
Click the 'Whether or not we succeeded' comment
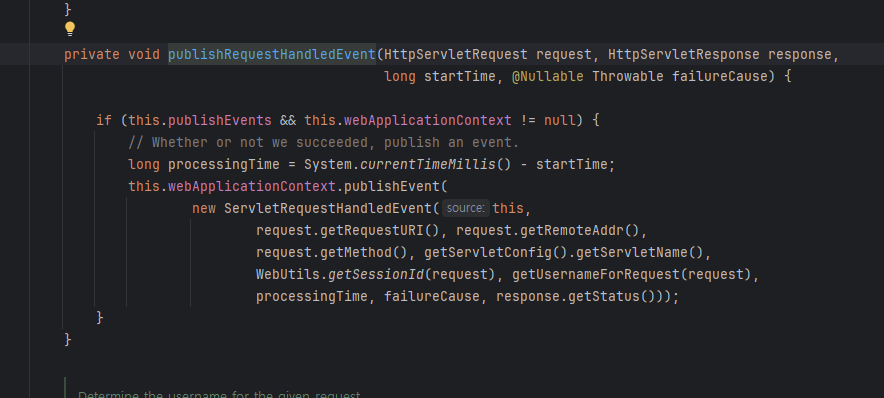tap(324, 143)
